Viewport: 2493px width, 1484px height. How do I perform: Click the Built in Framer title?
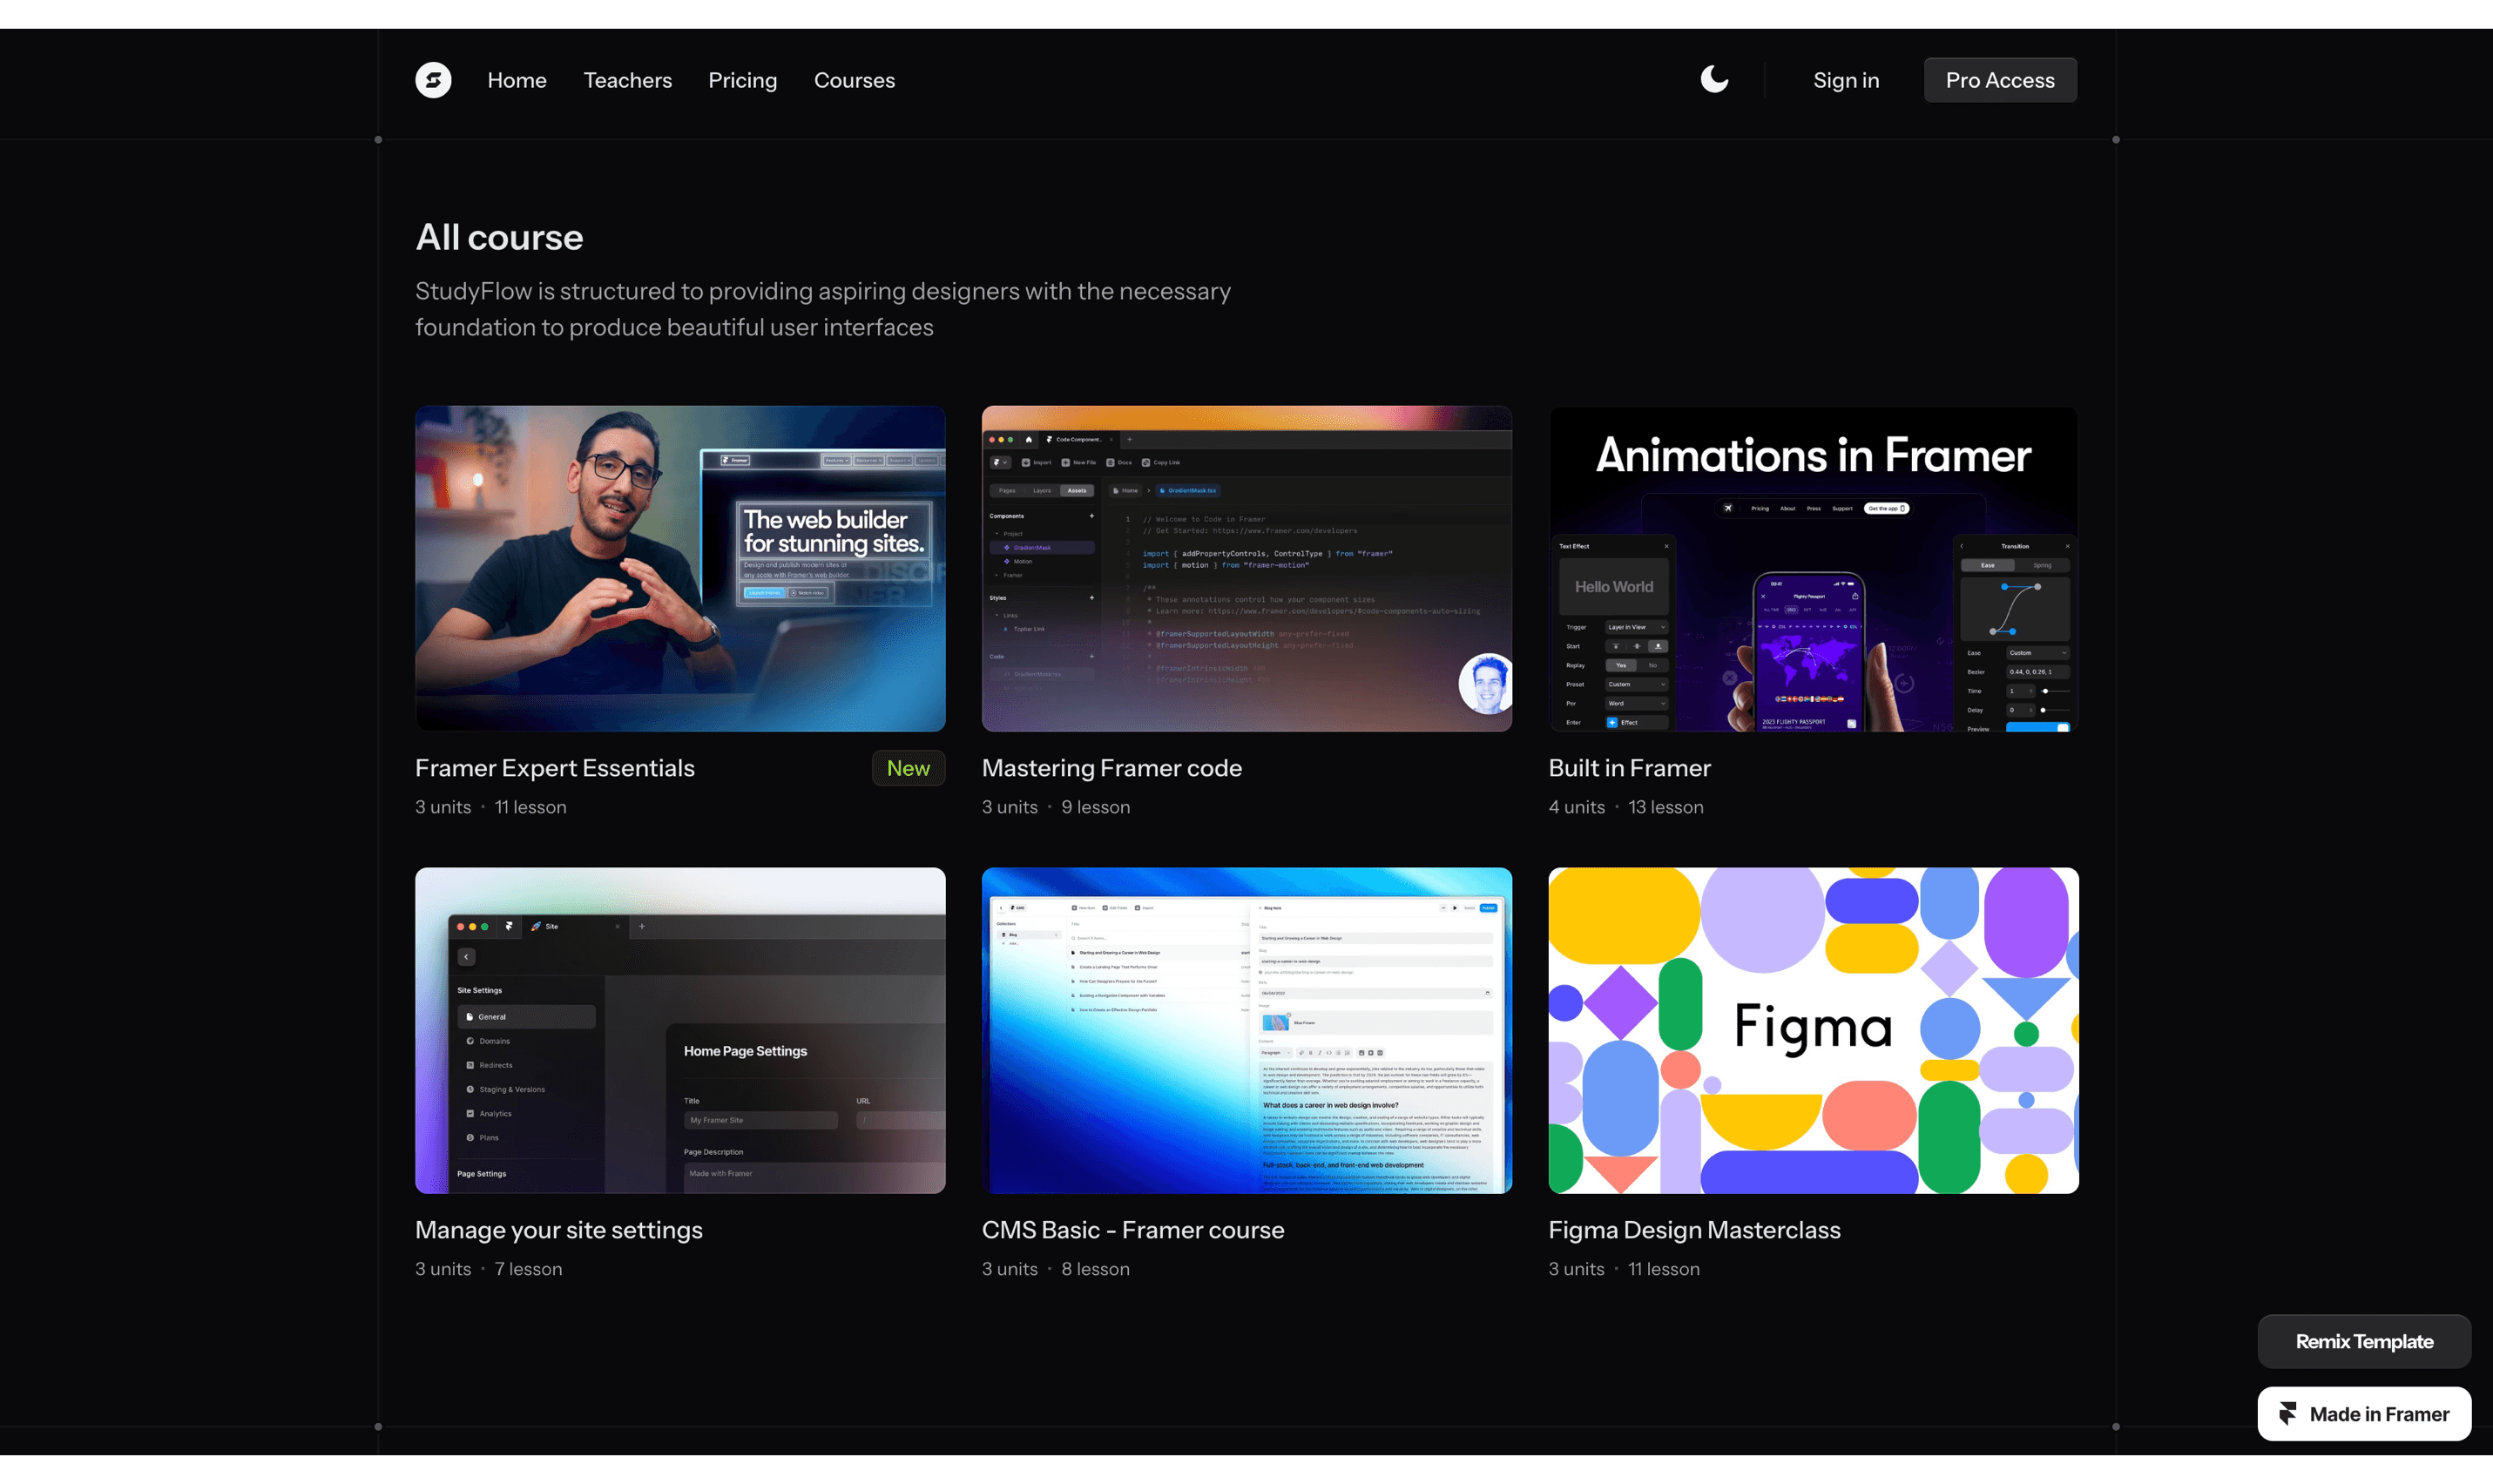click(x=1629, y=768)
